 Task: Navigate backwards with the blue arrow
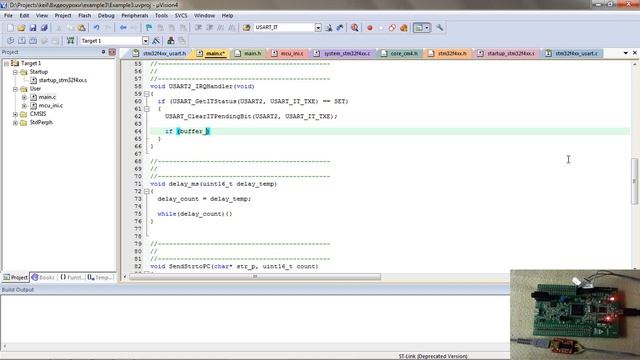tap(123, 28)
